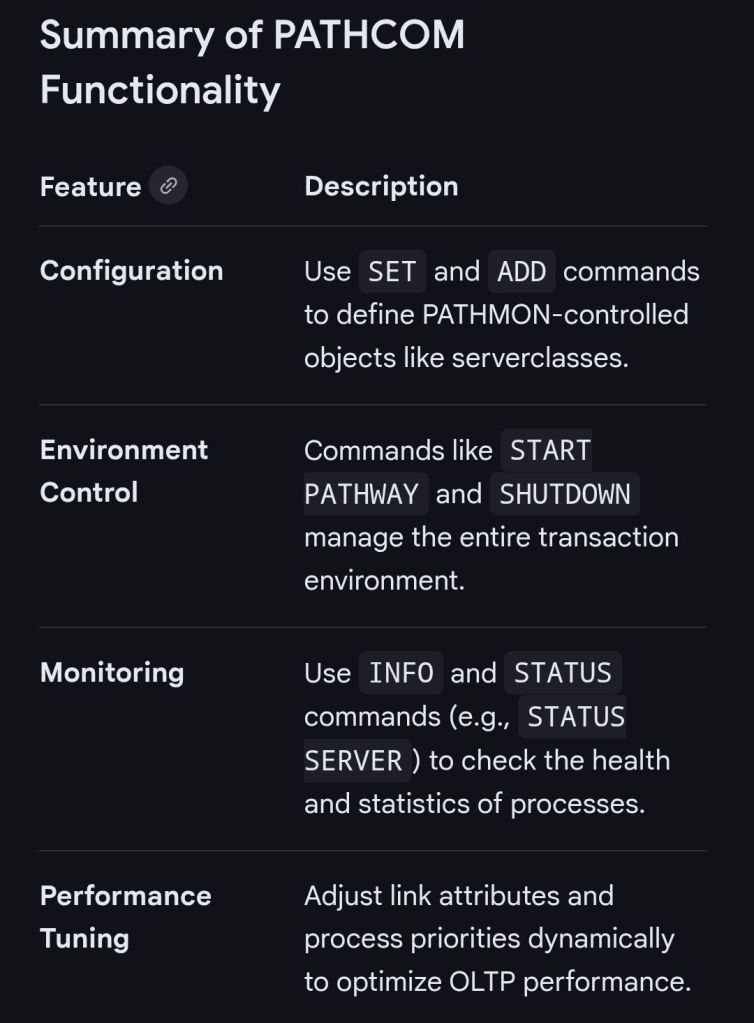Click the SET code snippet
The height and width of the screenshot is (1023, 754).
coord(392,272)
